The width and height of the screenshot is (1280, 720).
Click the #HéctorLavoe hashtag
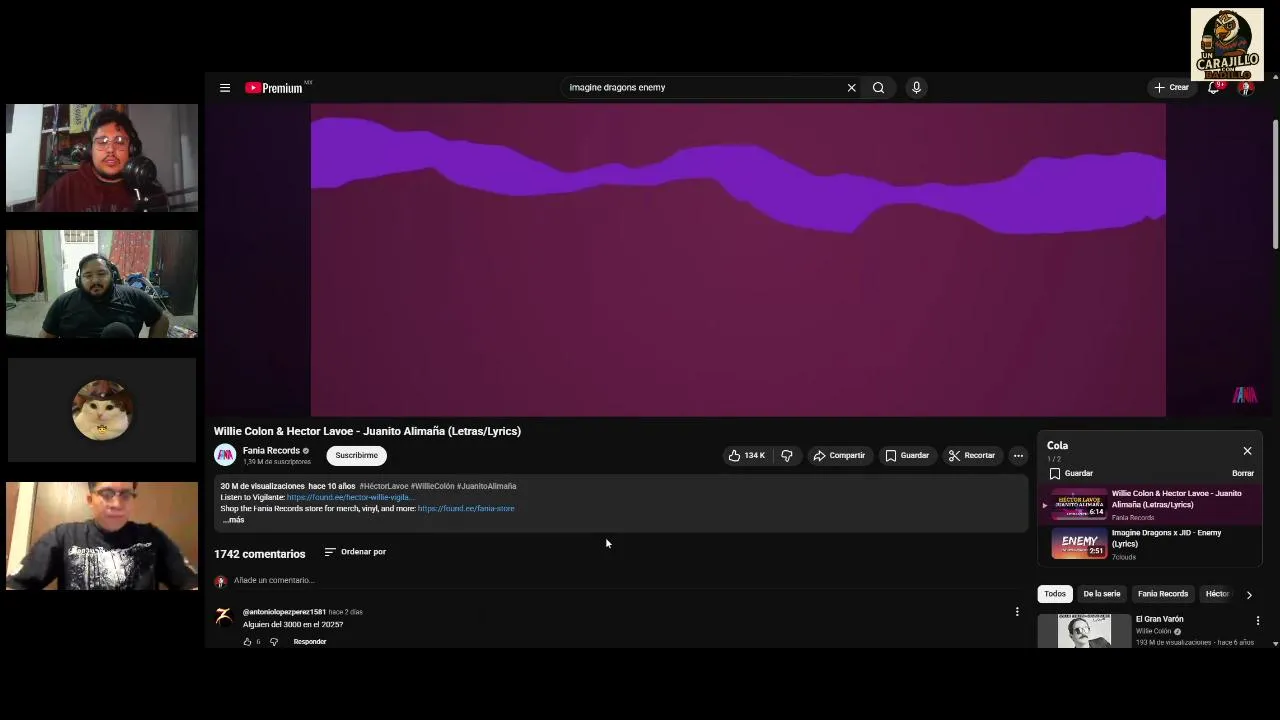(x=383, y=486)
